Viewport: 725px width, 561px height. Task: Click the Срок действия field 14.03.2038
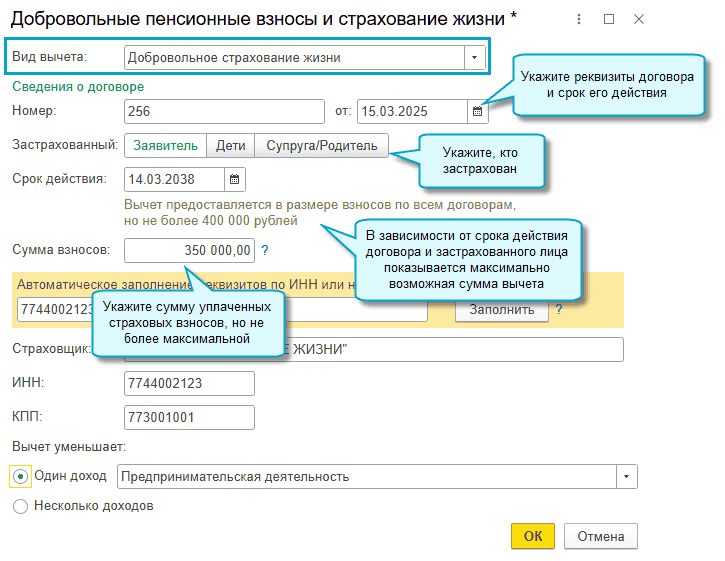click(174, 179)
